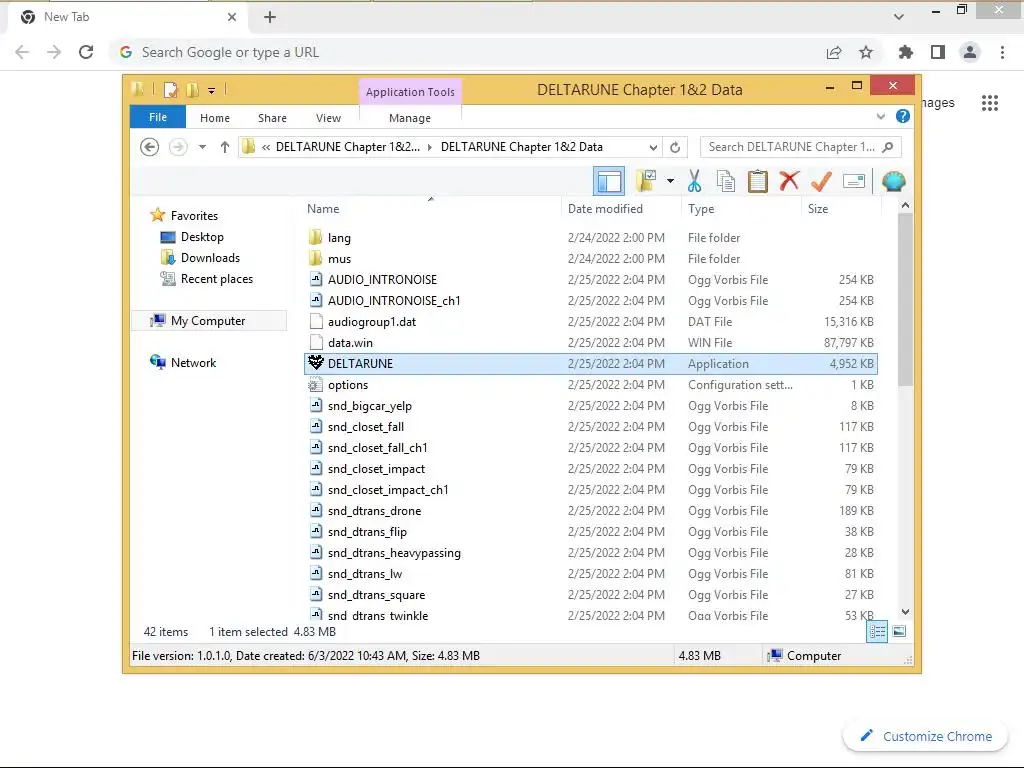1024x768 pixels.
Task: Switch to the View ribbon tab
Action: [x=328, y=118]
